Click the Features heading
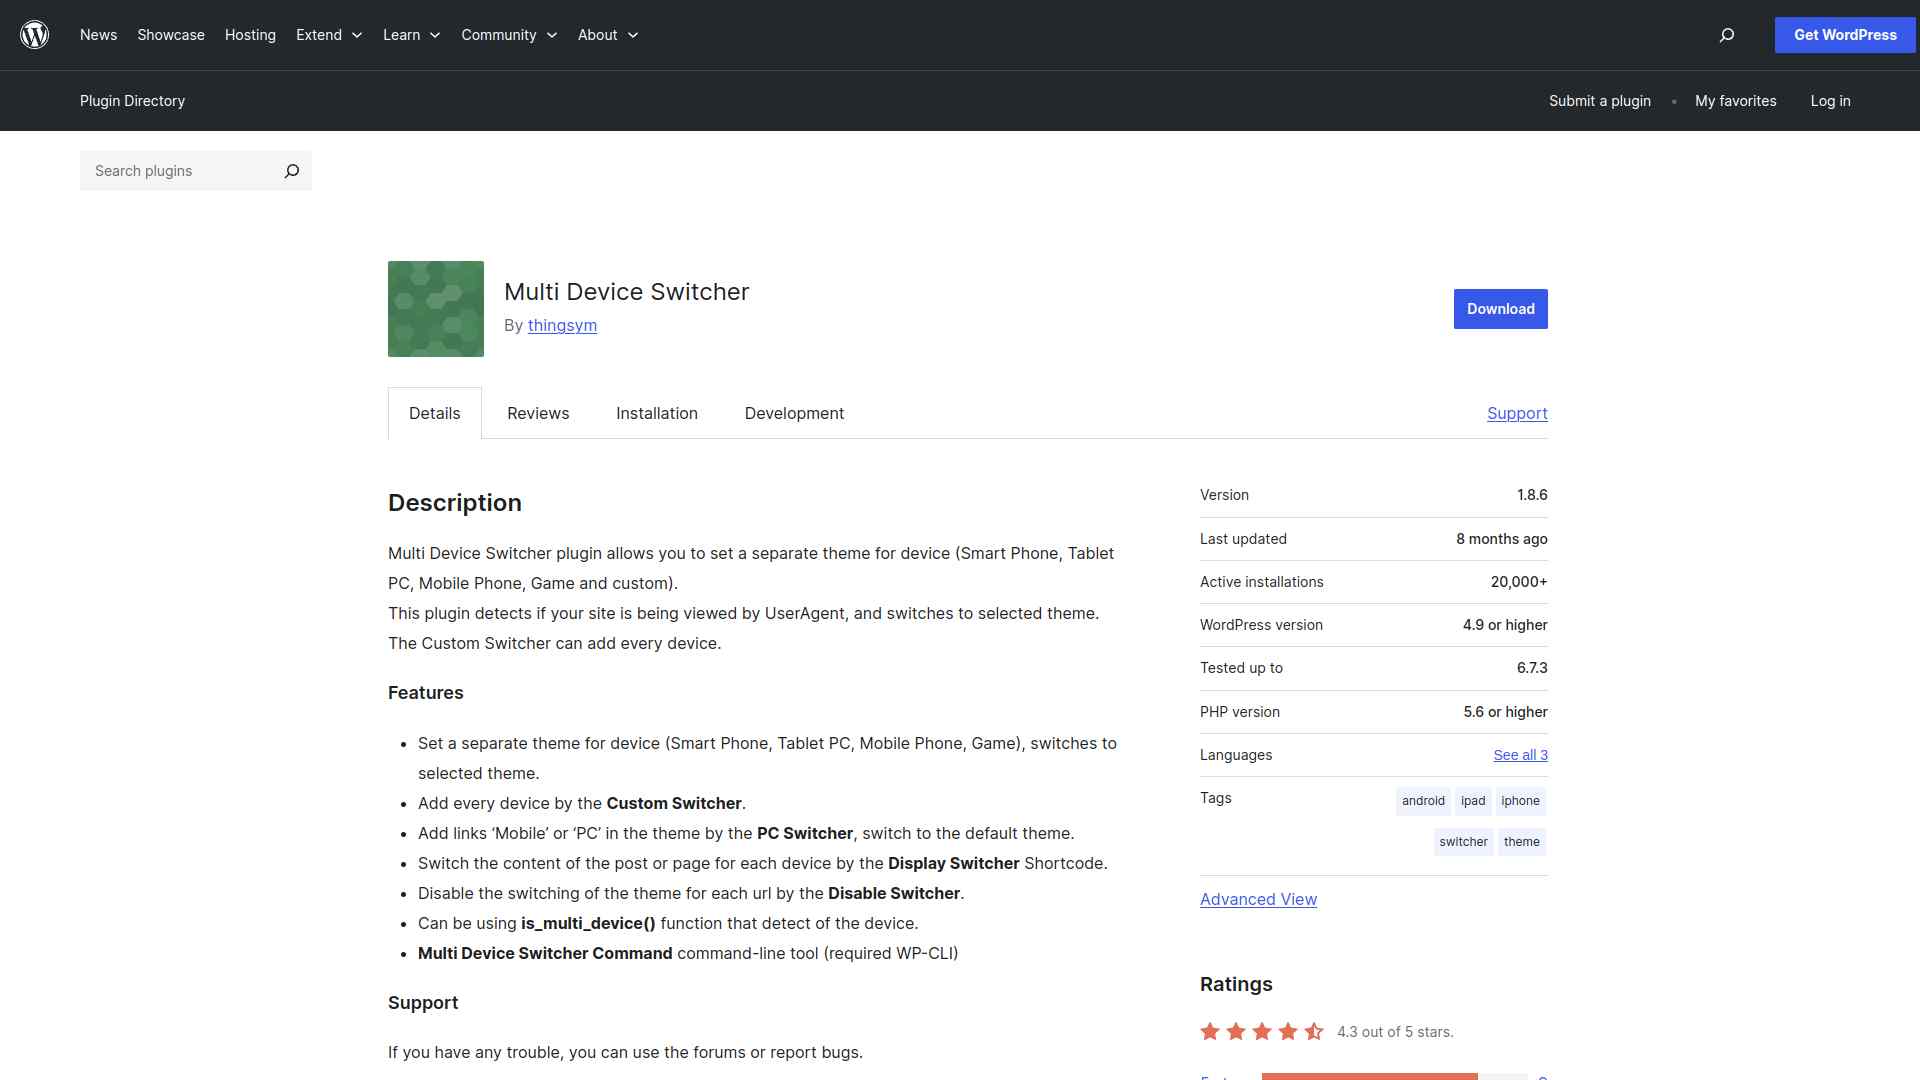The width and height of the screenshot is (1920, 1080). [x=426, y=693]
